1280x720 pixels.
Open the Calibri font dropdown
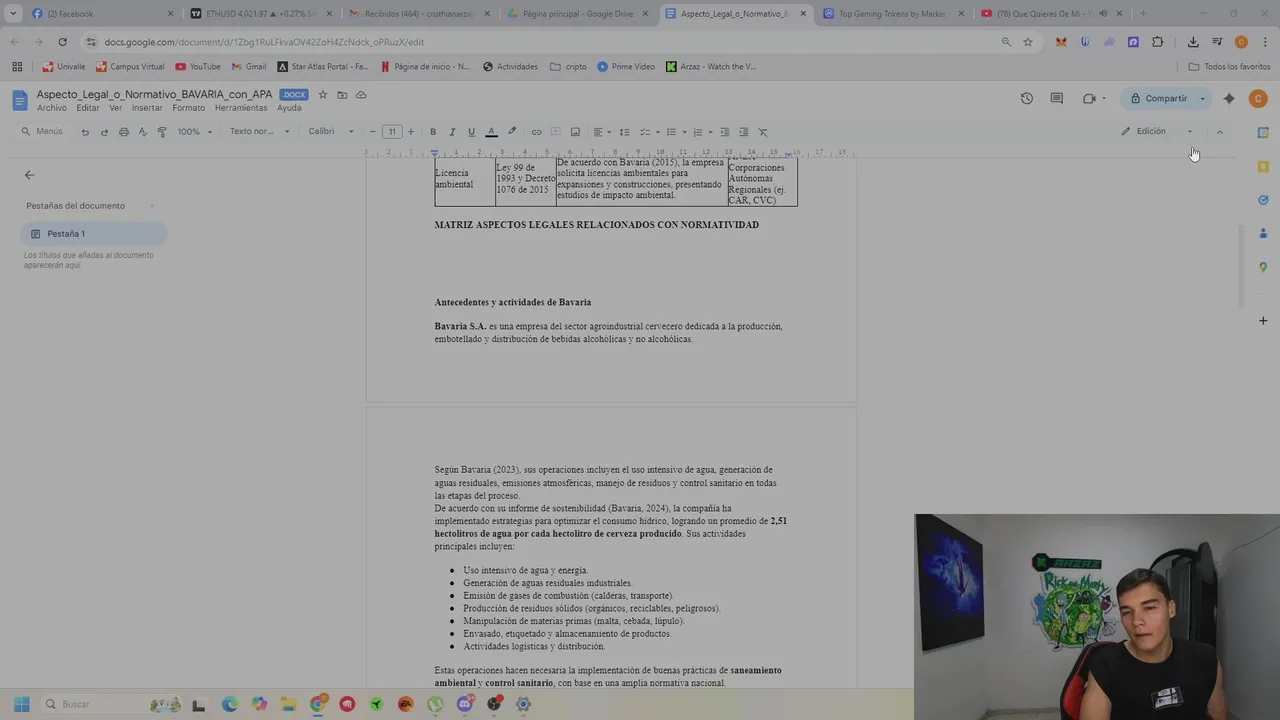click(330, 132)
